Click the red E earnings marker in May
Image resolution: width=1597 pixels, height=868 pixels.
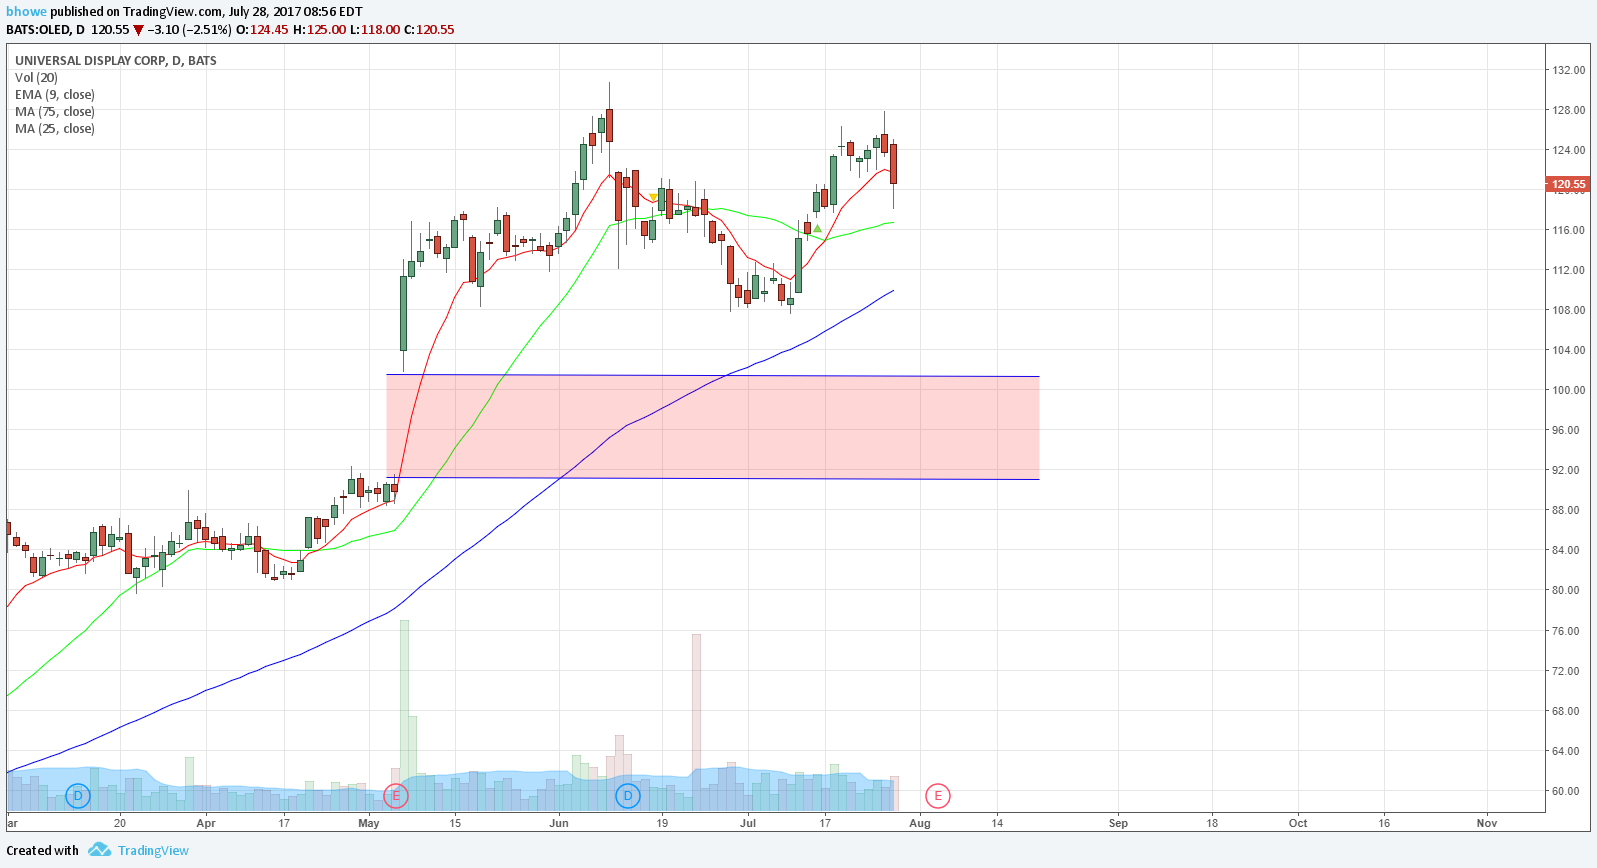click(x=396, y=796)
